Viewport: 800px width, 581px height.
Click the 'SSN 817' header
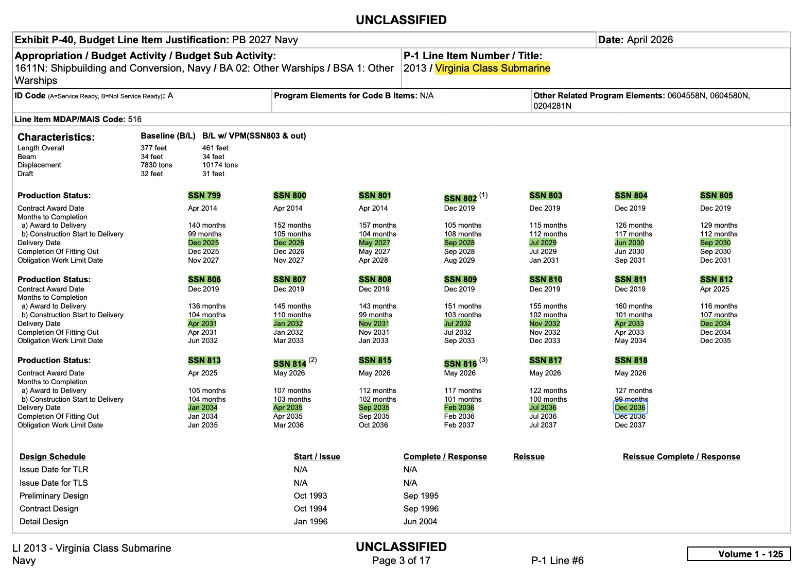click(545, 360)
